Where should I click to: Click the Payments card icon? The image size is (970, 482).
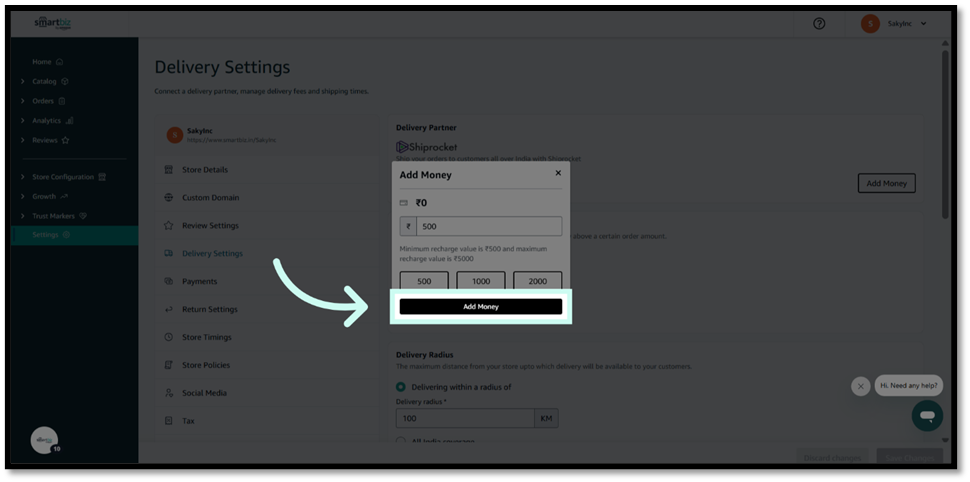[169, 282]
